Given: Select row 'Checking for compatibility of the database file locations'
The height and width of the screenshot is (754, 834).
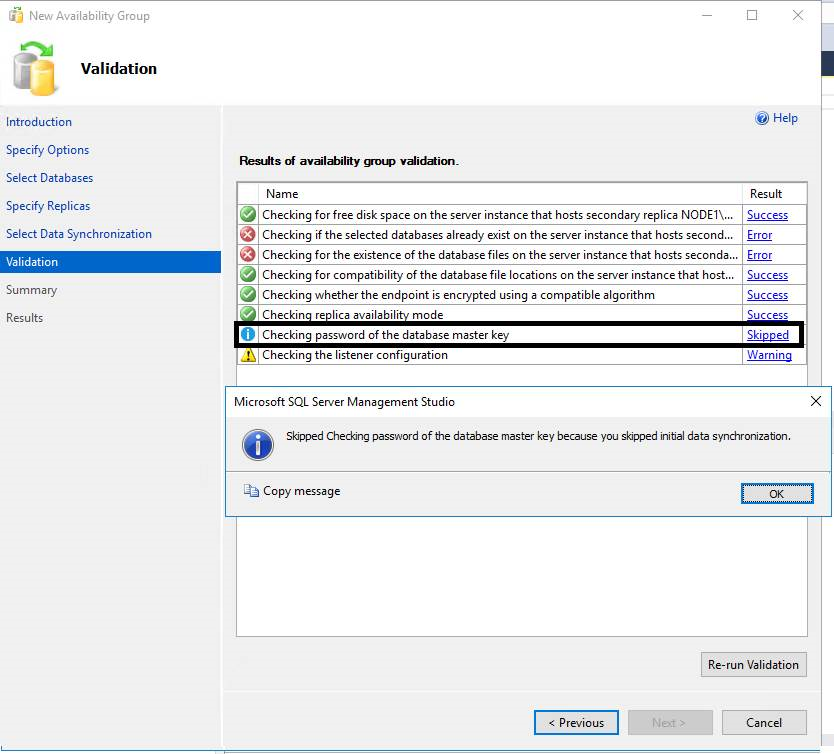Looking at the screenshot, I should click(x=522, y=275).
